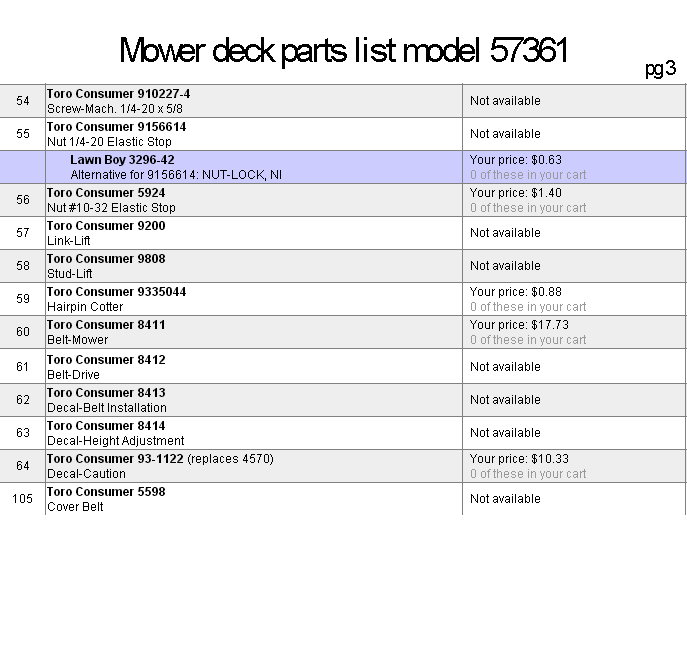The width and height of the screenshot is (687, 663).
Task: Select Toro Consumer 8414 Decal-Height Adjustment
Action: pos(106,425)
